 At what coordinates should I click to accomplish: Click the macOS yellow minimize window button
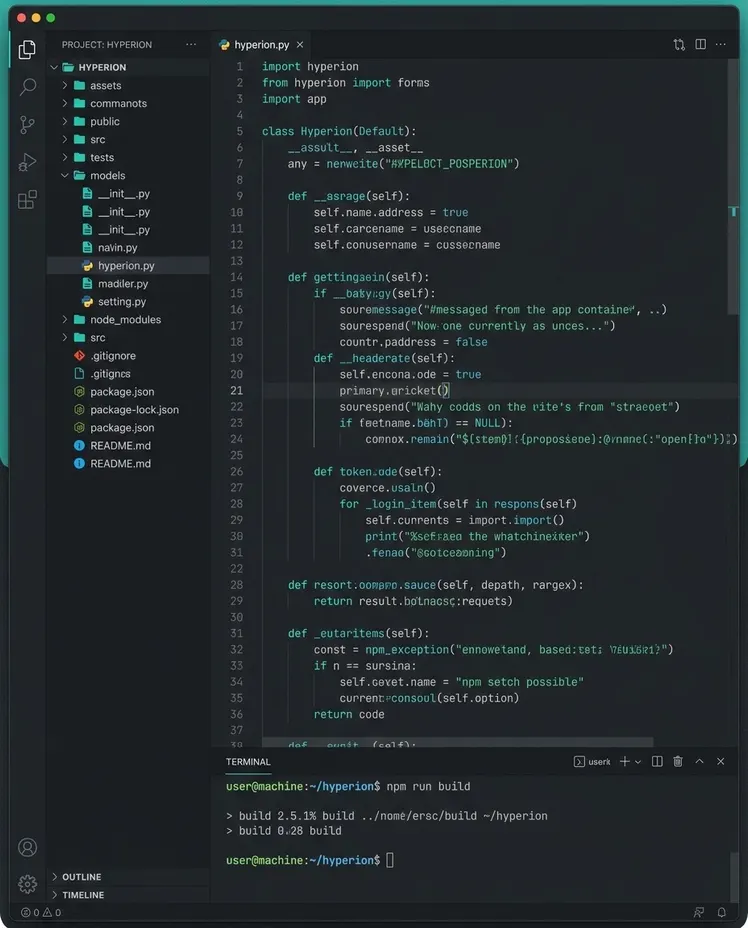coord(36,18)
